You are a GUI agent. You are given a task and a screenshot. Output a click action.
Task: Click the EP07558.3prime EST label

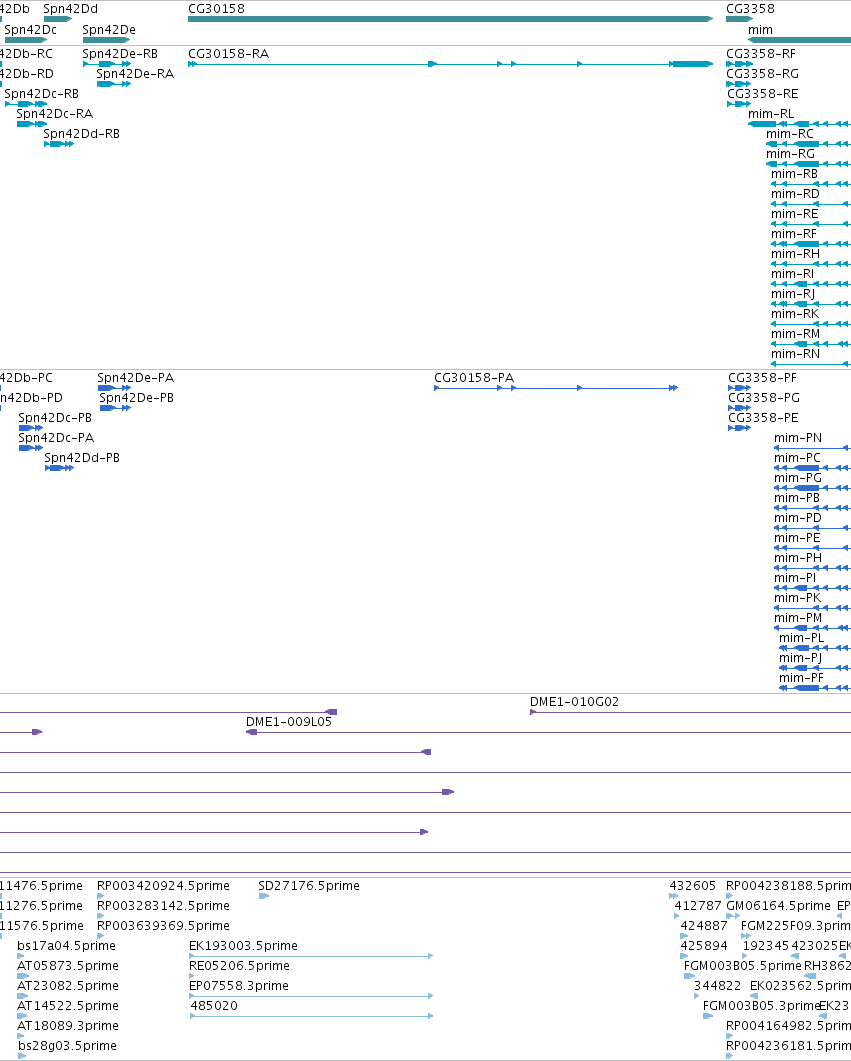click(239, 985)
